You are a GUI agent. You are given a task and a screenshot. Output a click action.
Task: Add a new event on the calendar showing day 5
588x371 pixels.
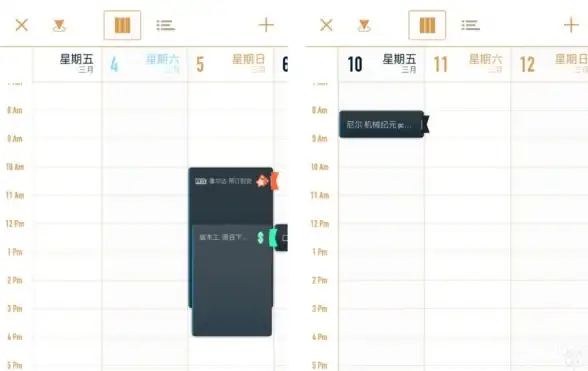point(266,25)
